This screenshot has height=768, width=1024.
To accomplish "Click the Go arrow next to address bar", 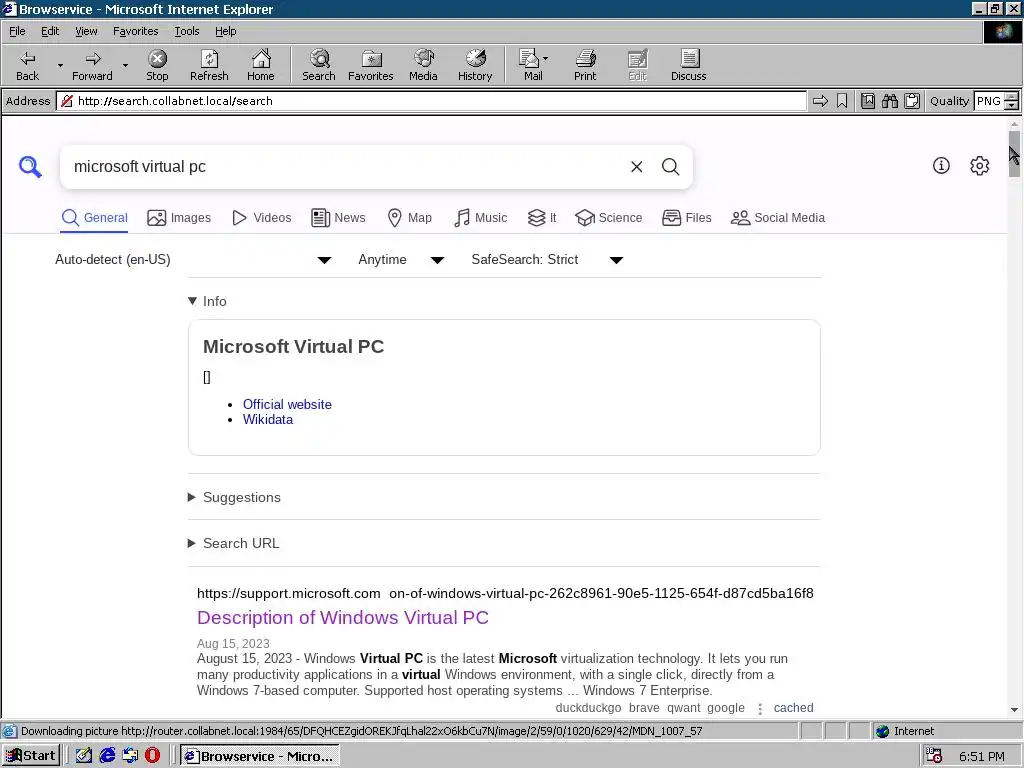I will [820, 101].
